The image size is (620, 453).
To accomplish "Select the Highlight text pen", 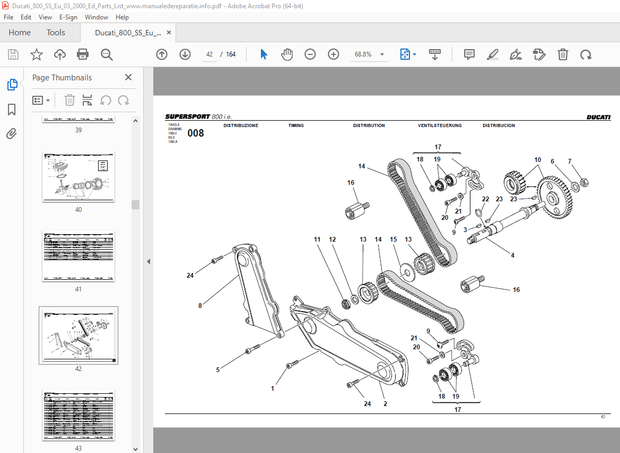I will point(492,54).
